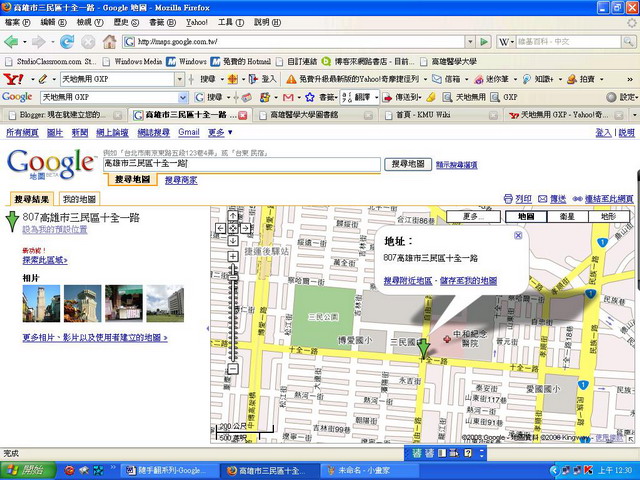Screen dimensions: 640x480
Task: Switch map to 衛星 satellite view
Action: (567, 216)
